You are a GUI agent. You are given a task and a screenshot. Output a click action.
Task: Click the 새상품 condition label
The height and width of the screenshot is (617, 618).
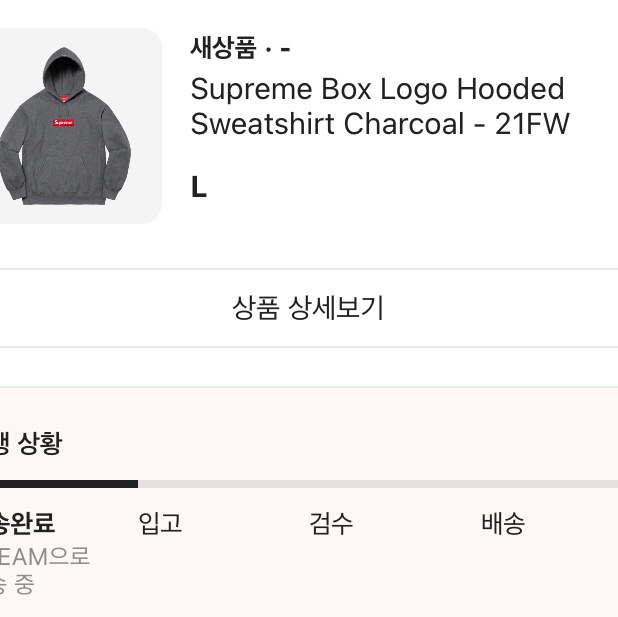(223, 48)
